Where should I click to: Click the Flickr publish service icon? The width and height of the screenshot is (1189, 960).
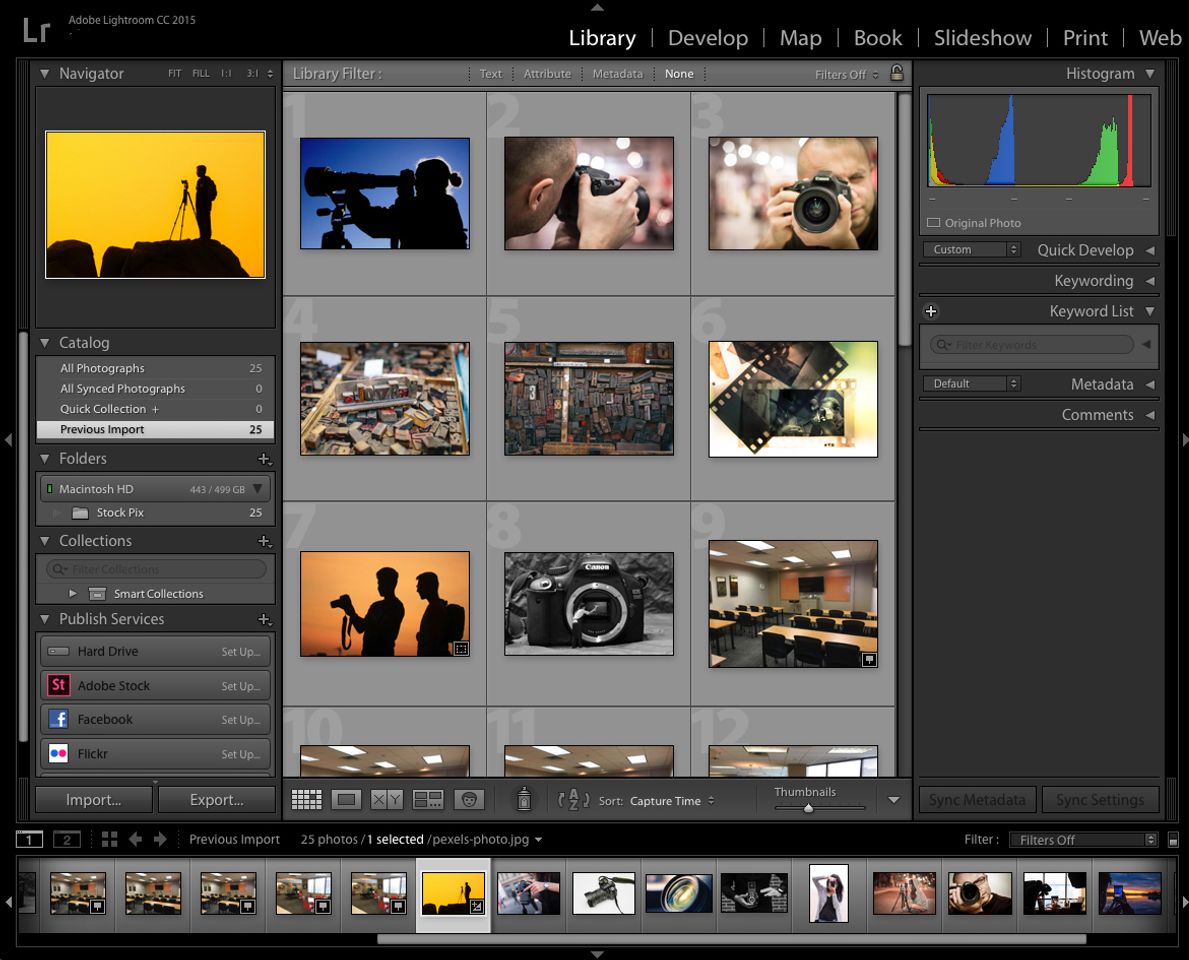(x=58, y=754)
